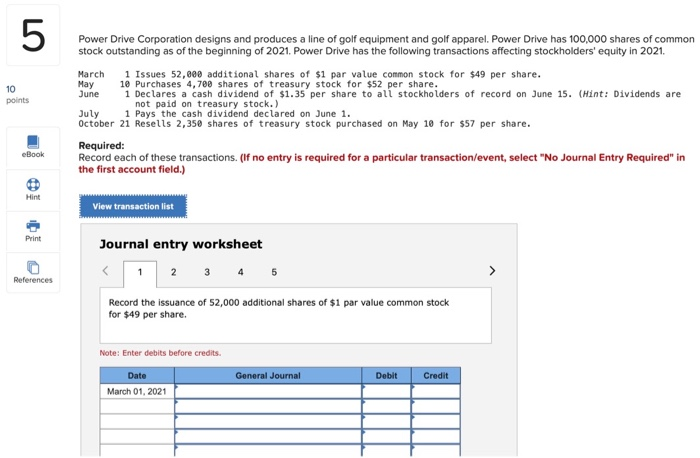The image size is (700, 458).
Task: Click Debit field in third row
Action: click(x=386, y=422)
